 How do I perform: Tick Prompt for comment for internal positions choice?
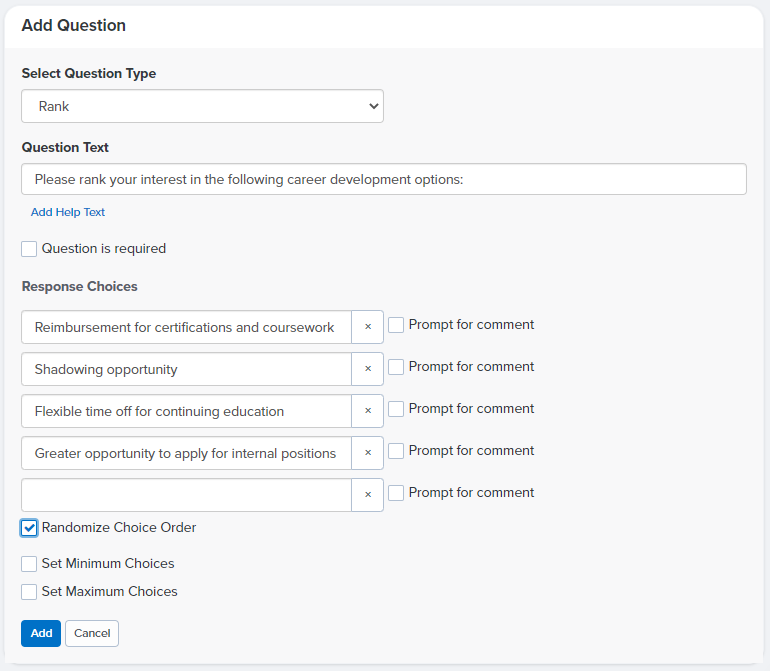click(x=396, y=451)
